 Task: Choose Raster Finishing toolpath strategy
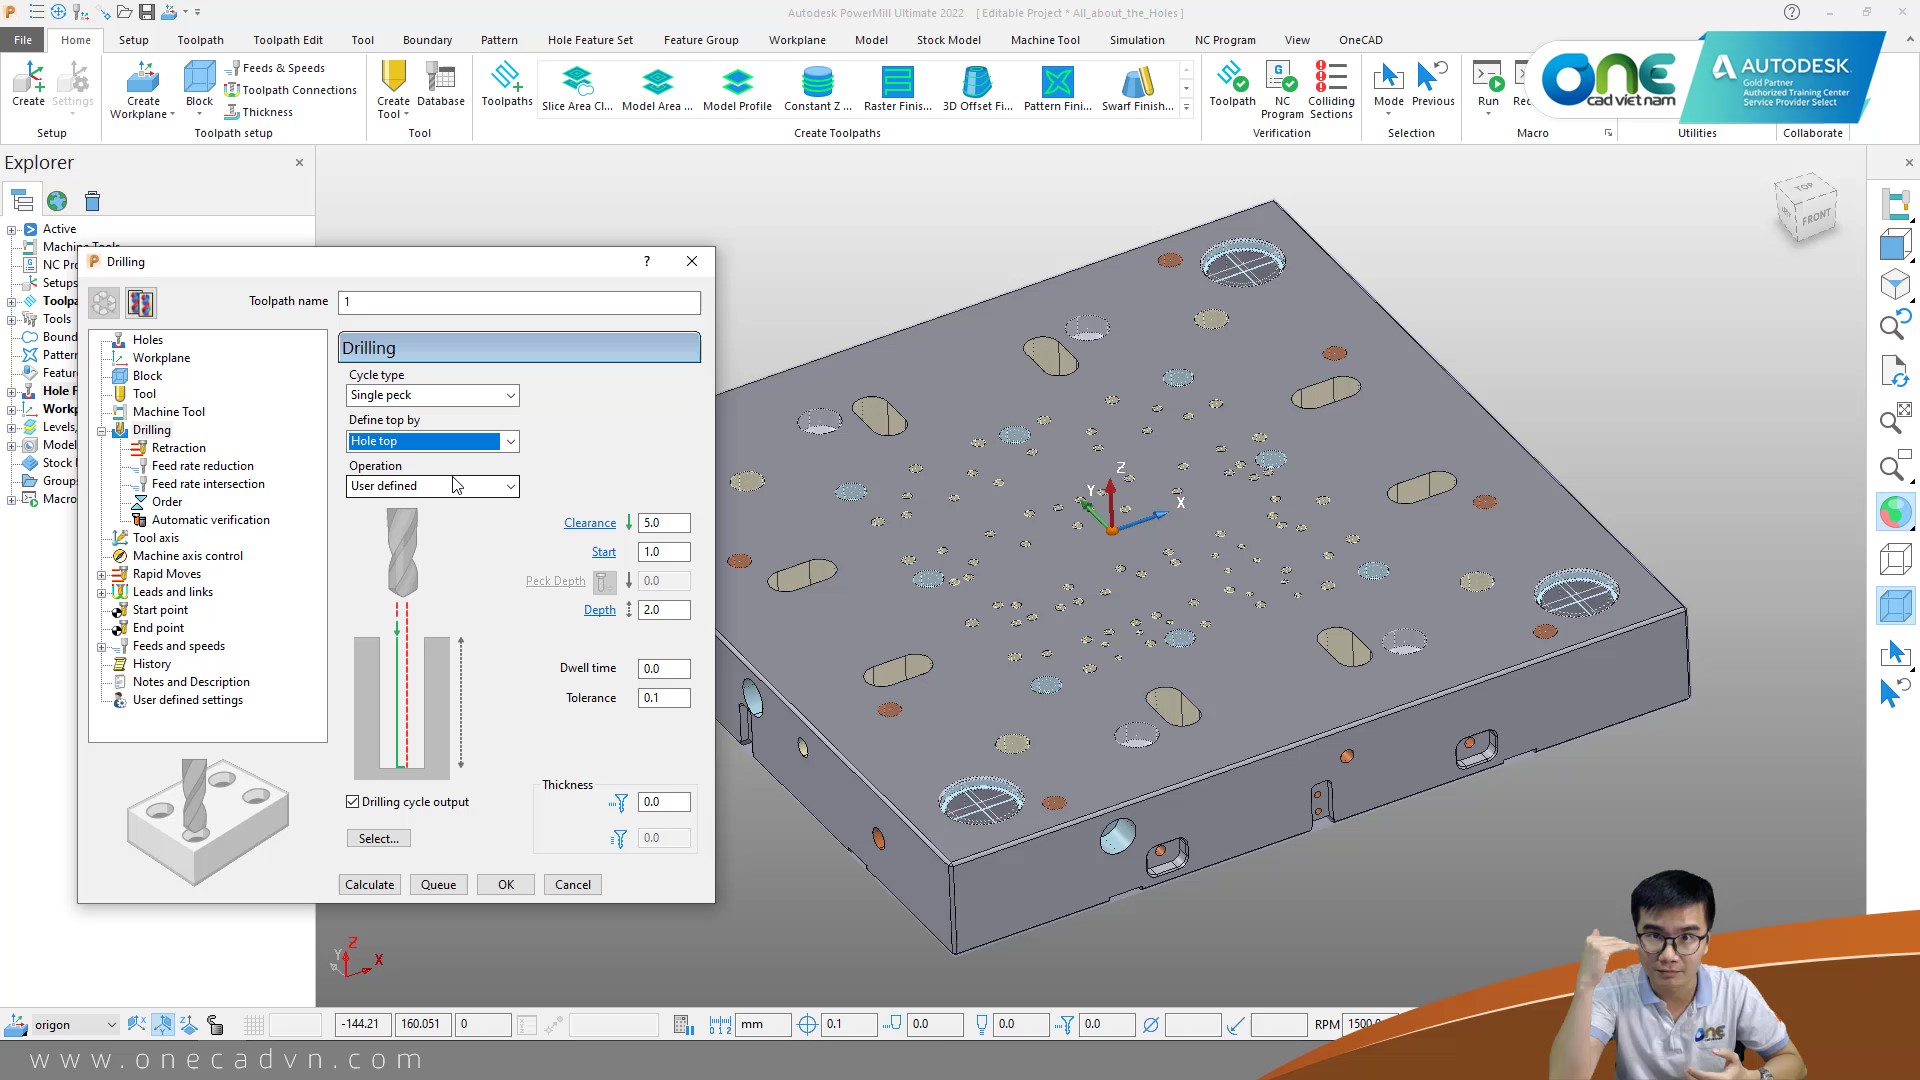(897, 88)
